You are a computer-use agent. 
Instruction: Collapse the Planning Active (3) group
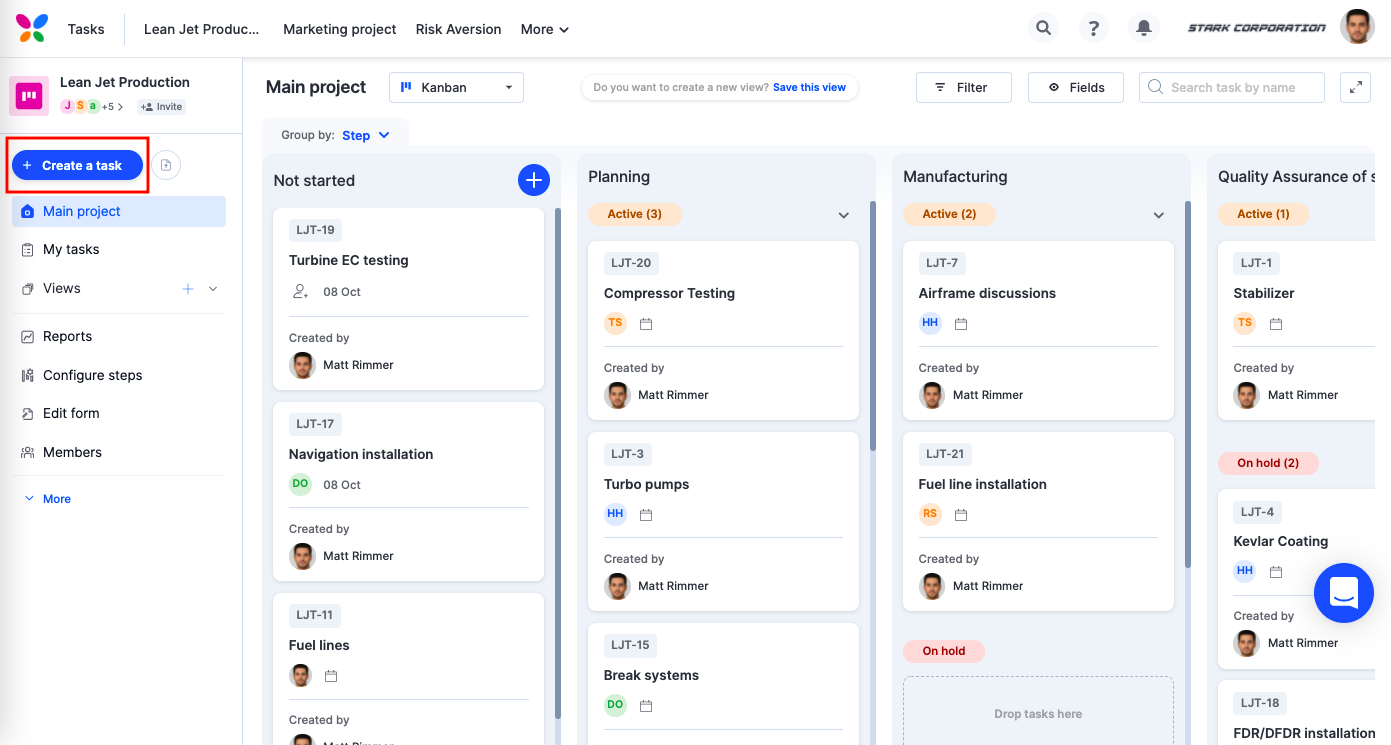pyautogui.click(x=844, y=215)
